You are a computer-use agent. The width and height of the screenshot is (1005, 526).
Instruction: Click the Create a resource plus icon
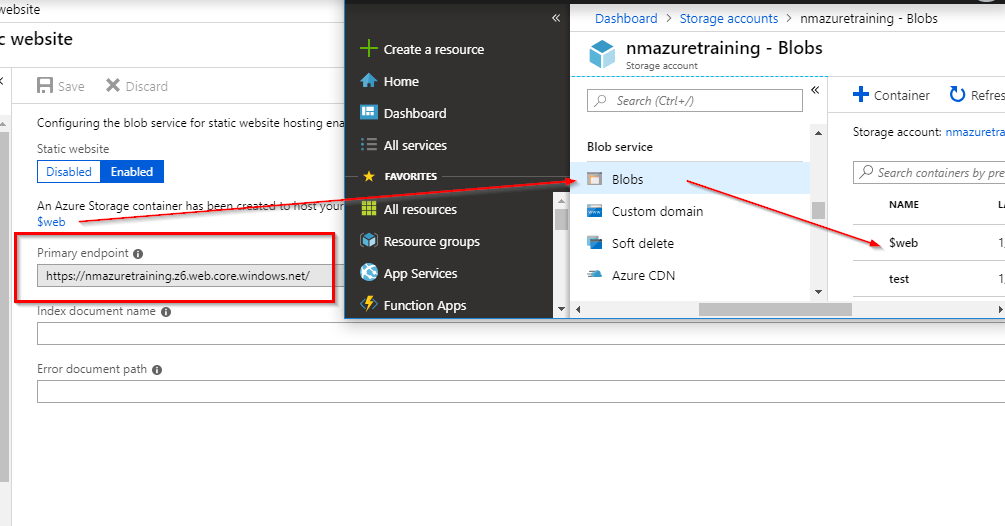[x=368, y=49]
